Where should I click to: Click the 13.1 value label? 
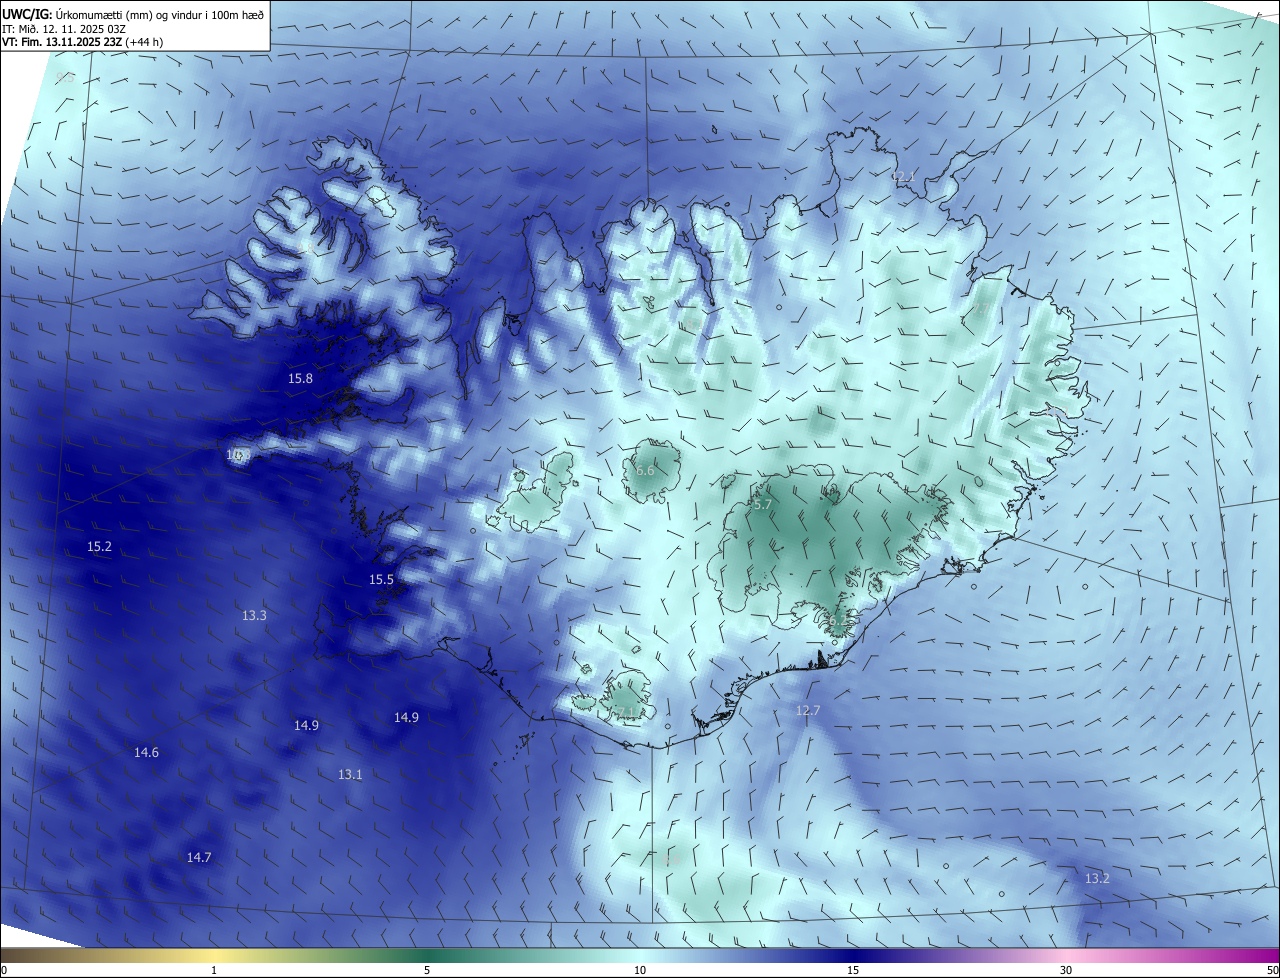350,775
